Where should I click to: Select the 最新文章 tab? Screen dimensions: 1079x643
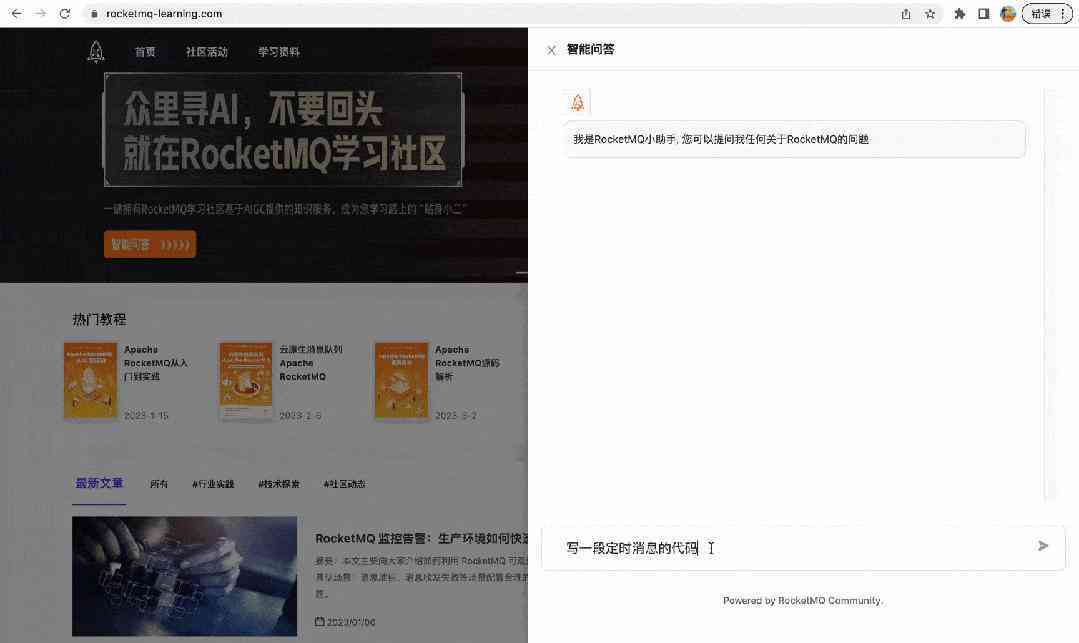pos(99,483)
